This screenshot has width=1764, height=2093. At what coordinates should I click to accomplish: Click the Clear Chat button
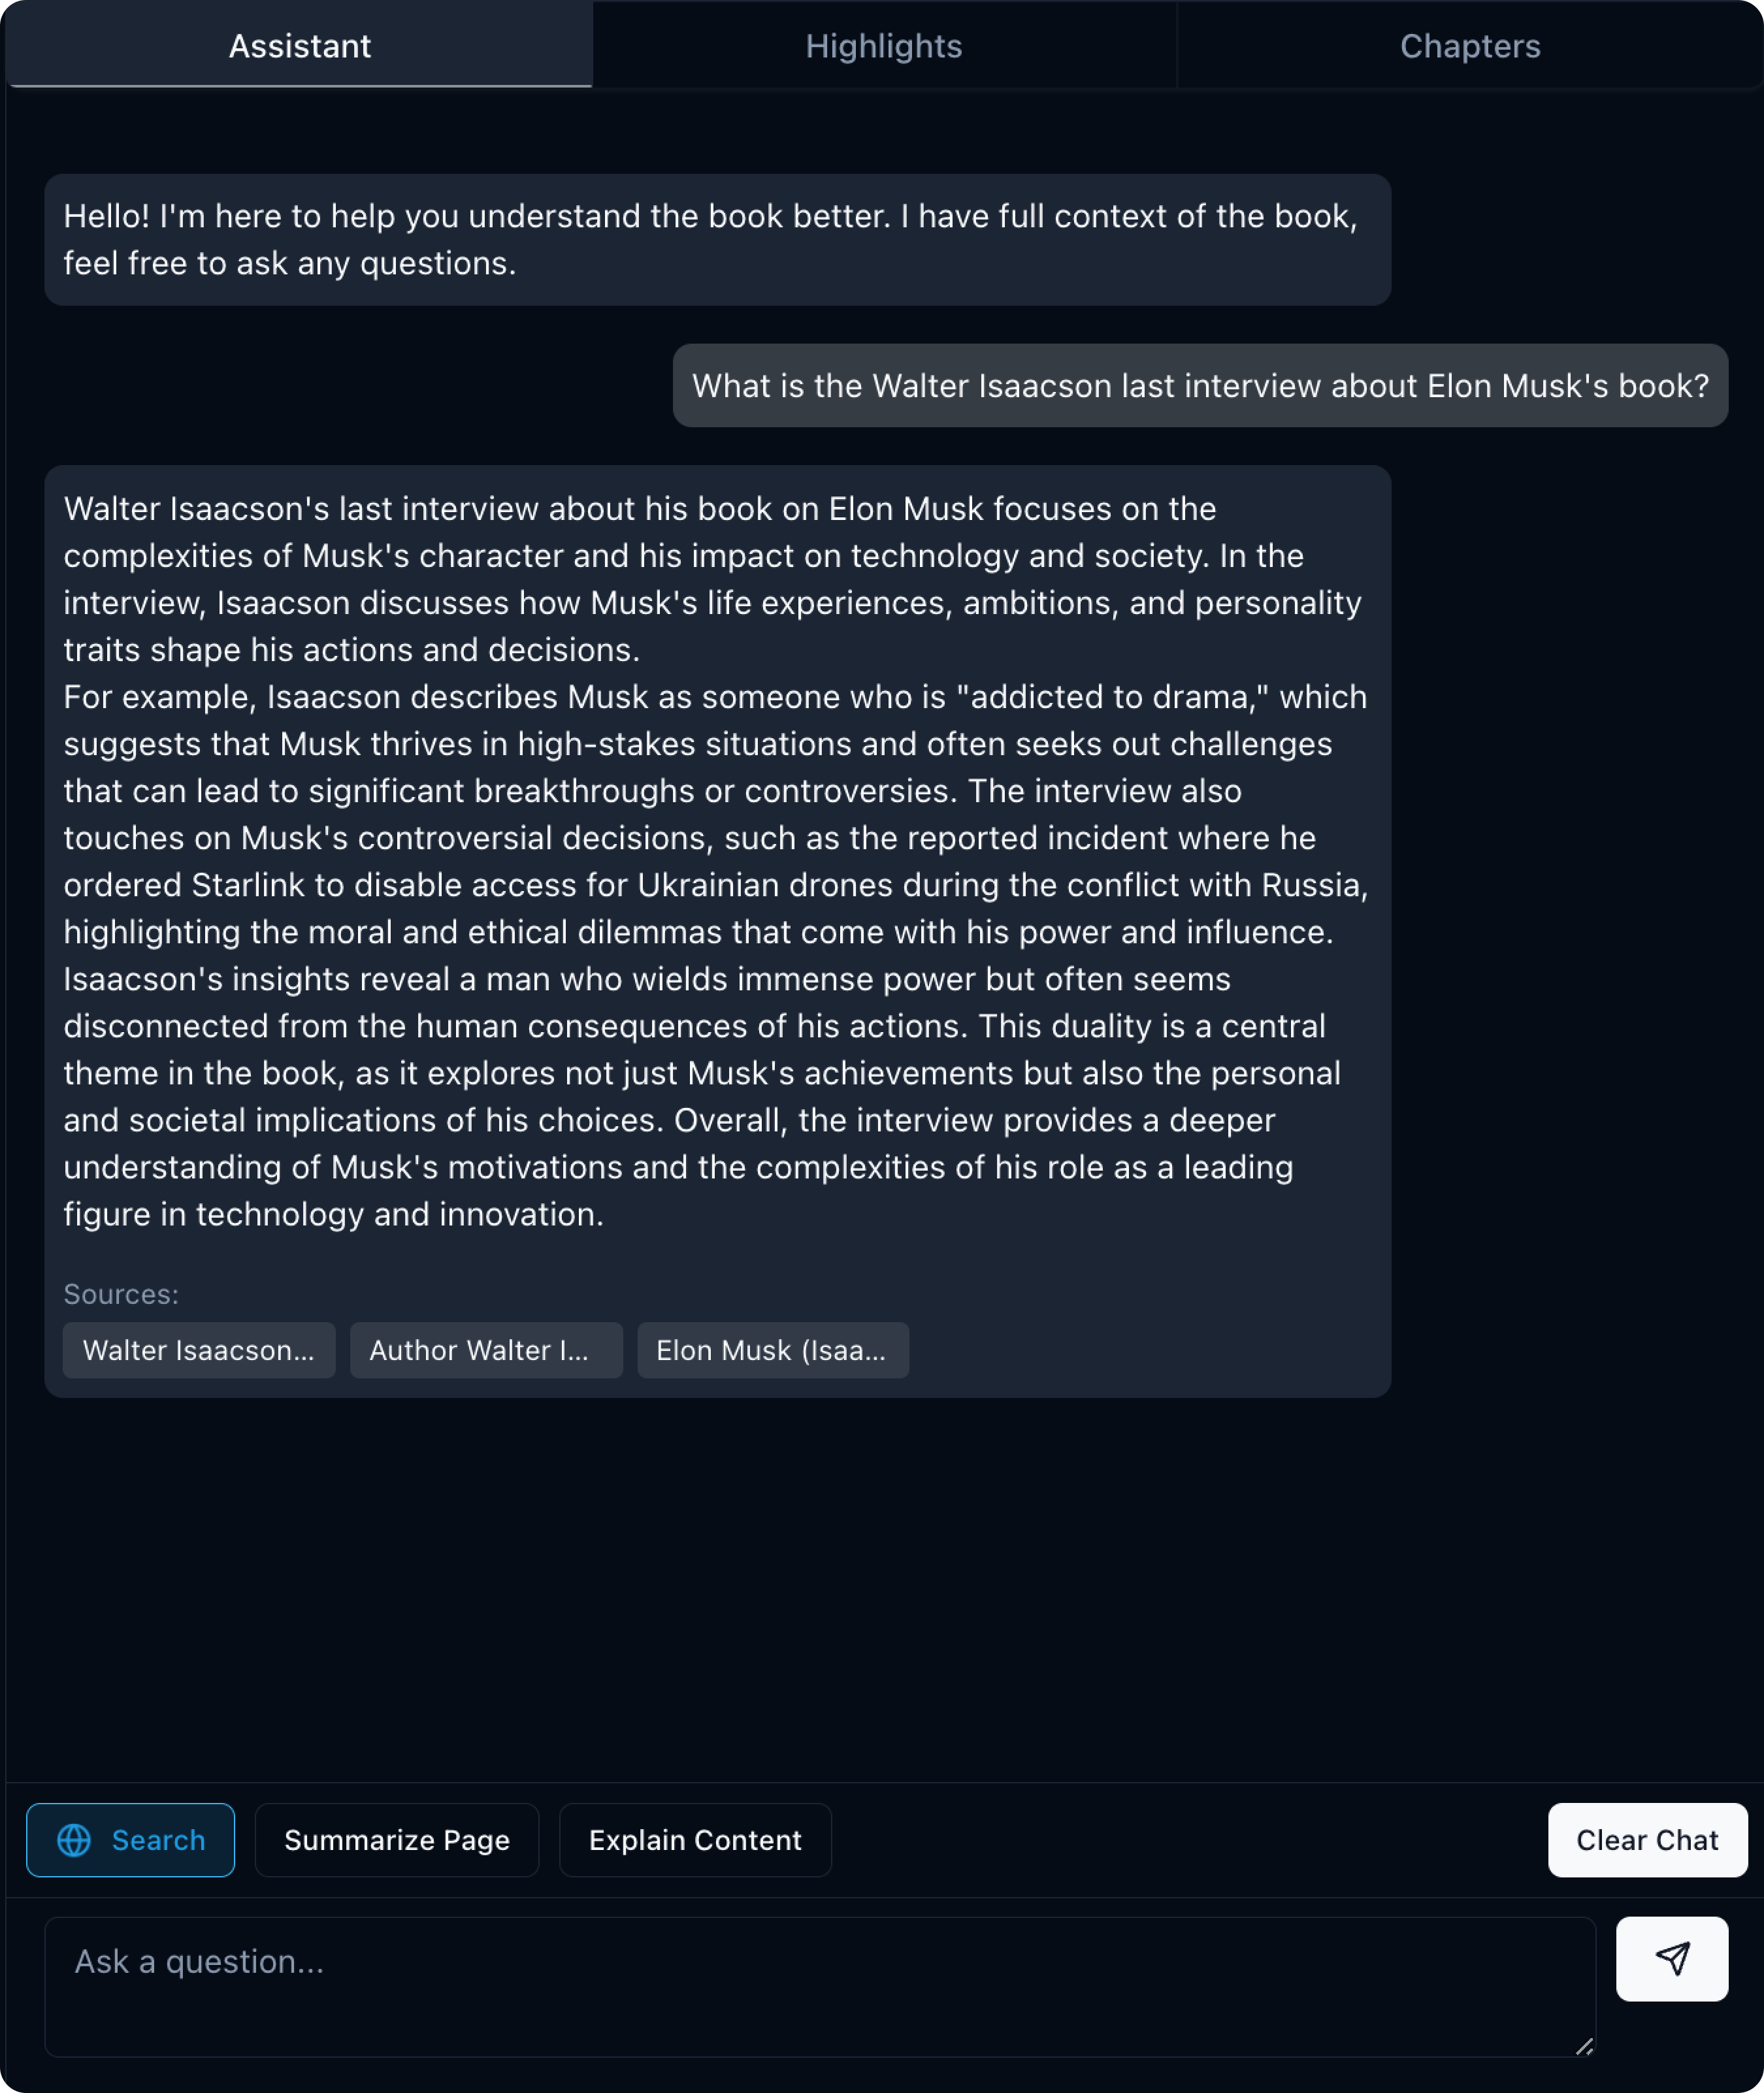(x=1641, y=1840)
